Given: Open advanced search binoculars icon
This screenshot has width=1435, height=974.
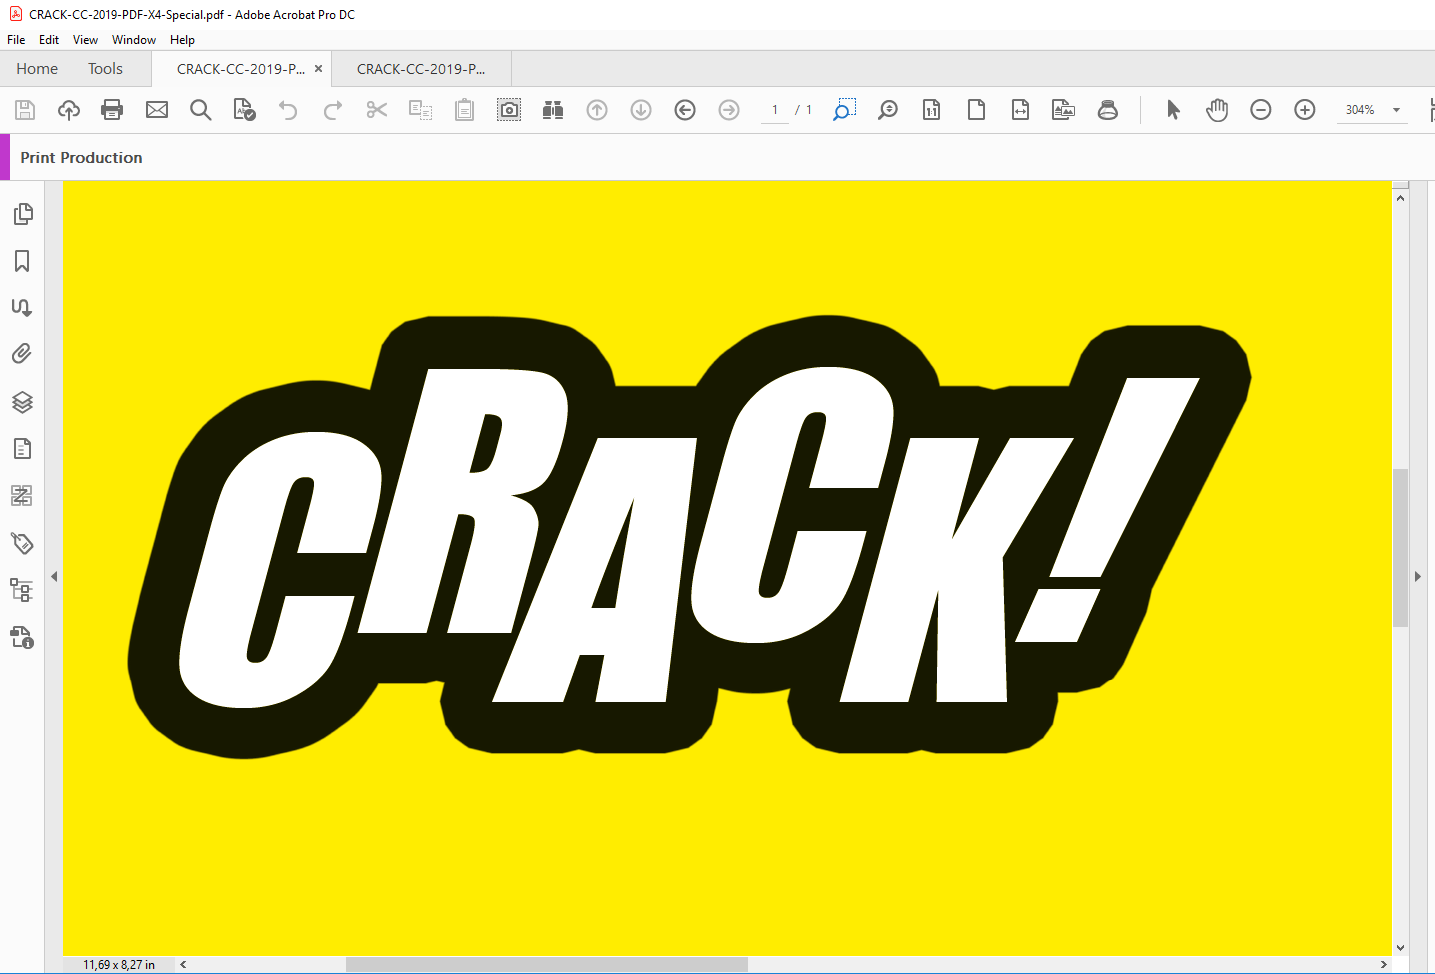Looking at the screenshot, I should coord(553,110).
